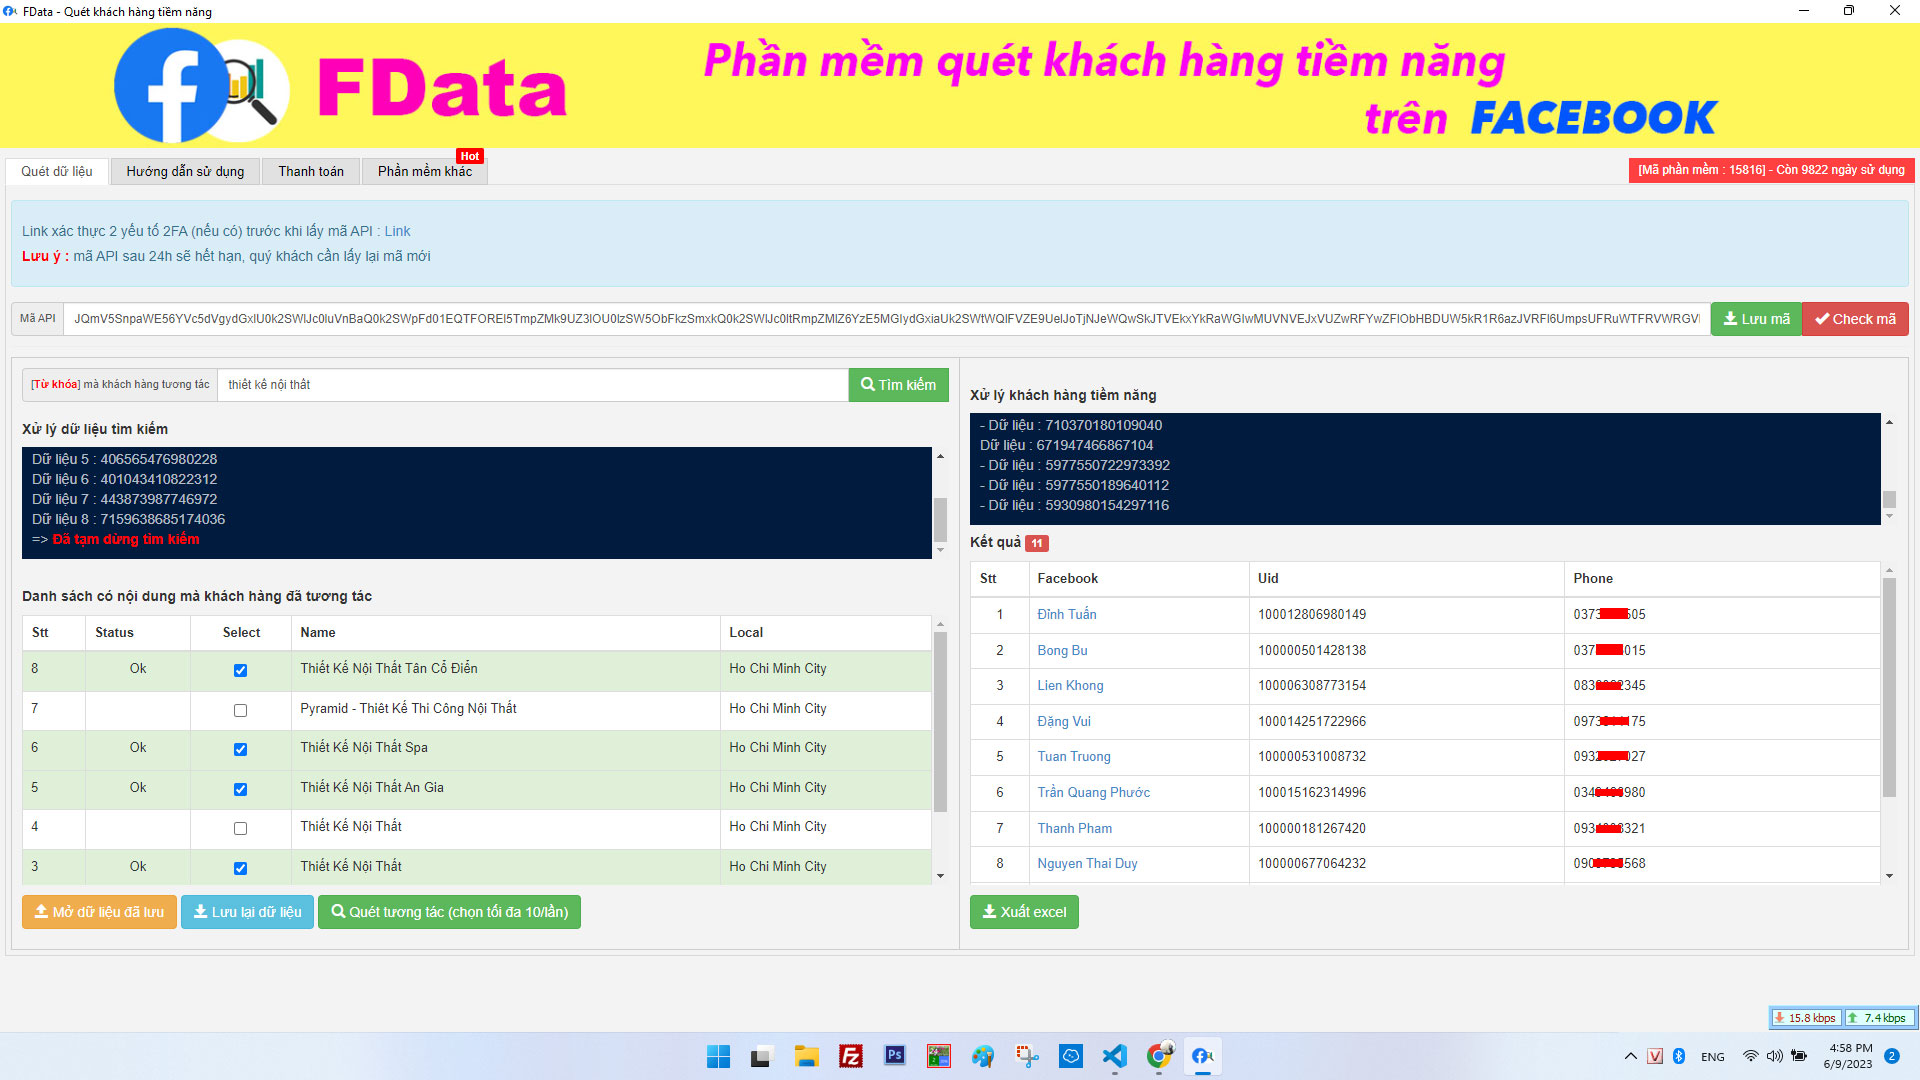
Task: Click FData app icon in taskbar
Action: (1203, 1056)
